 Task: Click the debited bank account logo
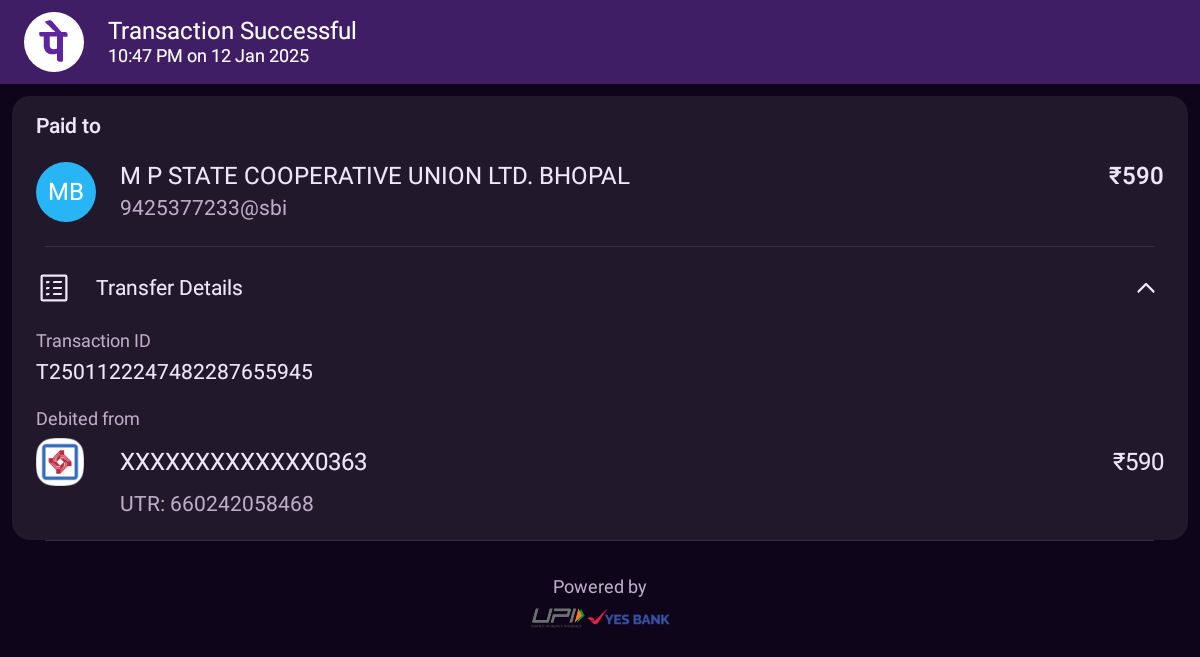(x=60, y=462)
